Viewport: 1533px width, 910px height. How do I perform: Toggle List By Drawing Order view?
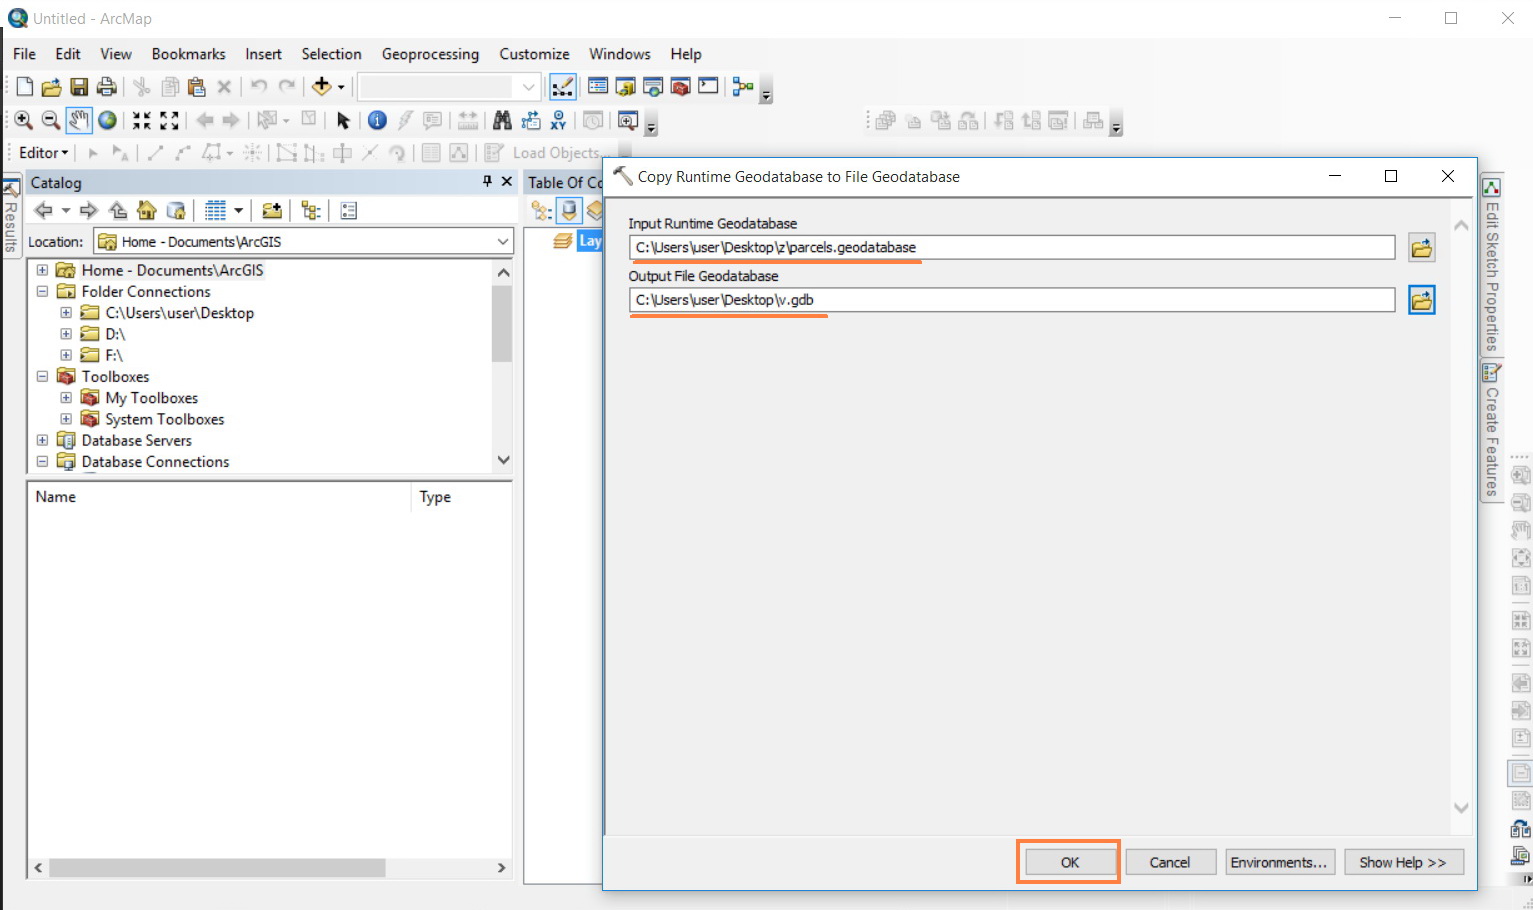542,210
